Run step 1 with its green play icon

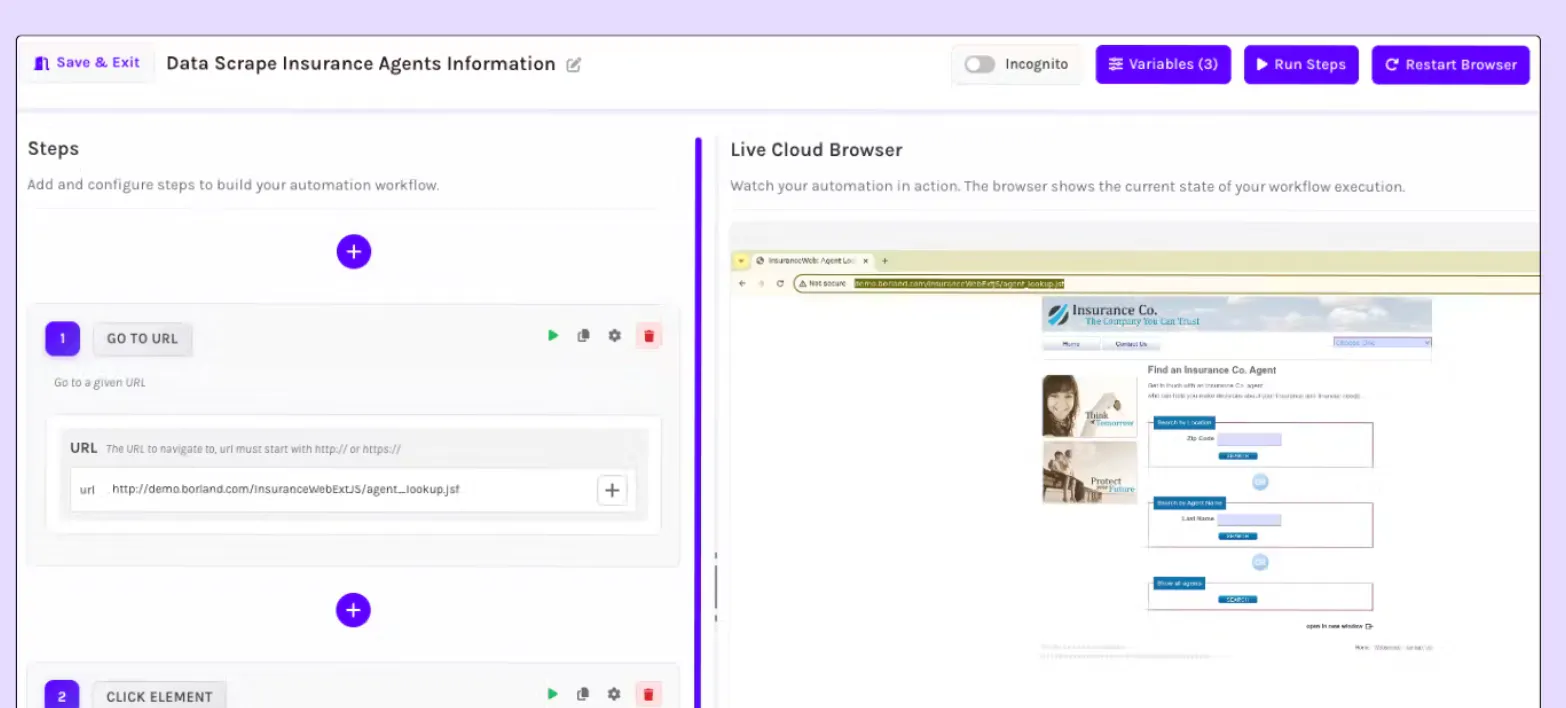(x=553, y=336)
